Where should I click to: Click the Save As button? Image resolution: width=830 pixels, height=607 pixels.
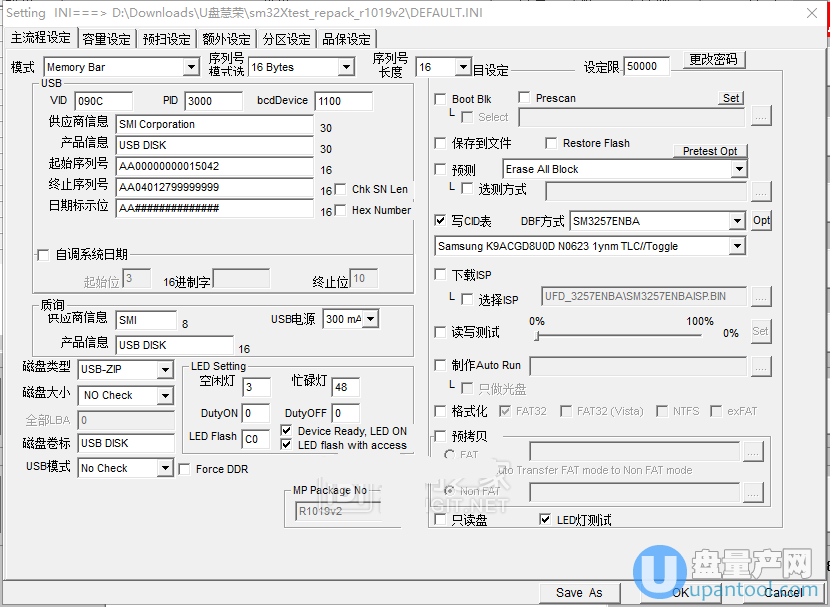[579, 592]
